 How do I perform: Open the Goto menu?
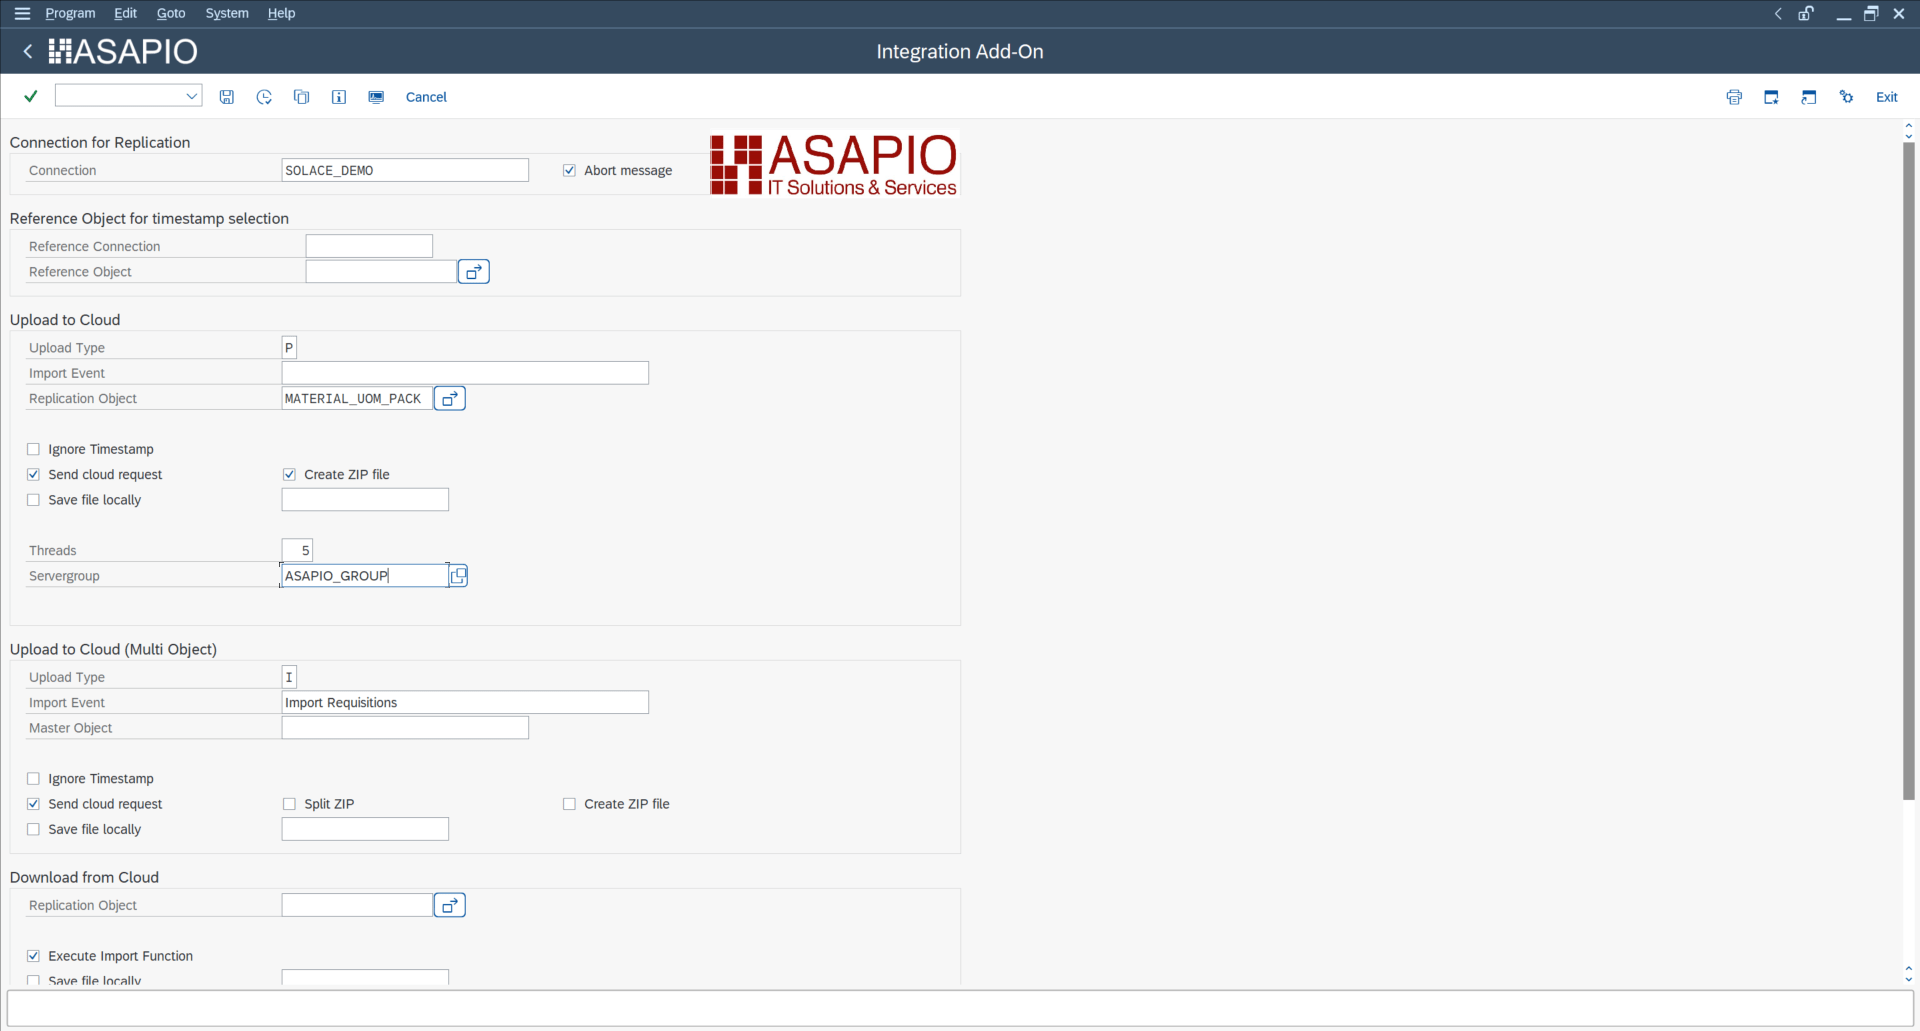pyautogui.click(x=171, y=13)
